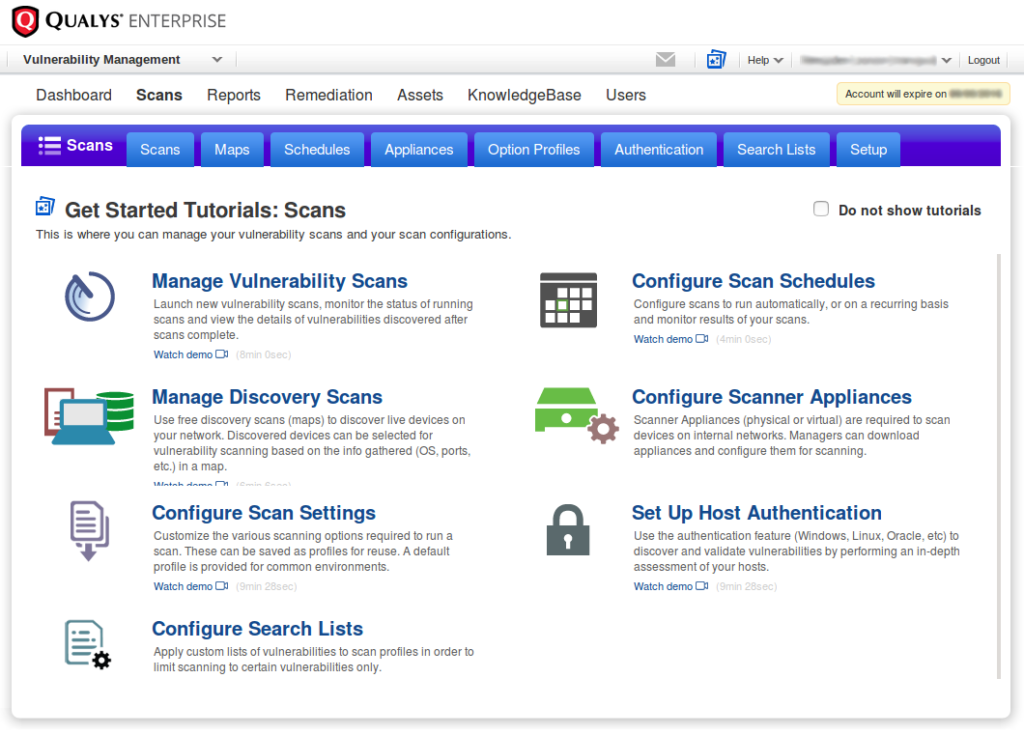Screen dimensions: 1024x735
Task: Click the Configure Scan Settings document icon
Action: [87, 531]
